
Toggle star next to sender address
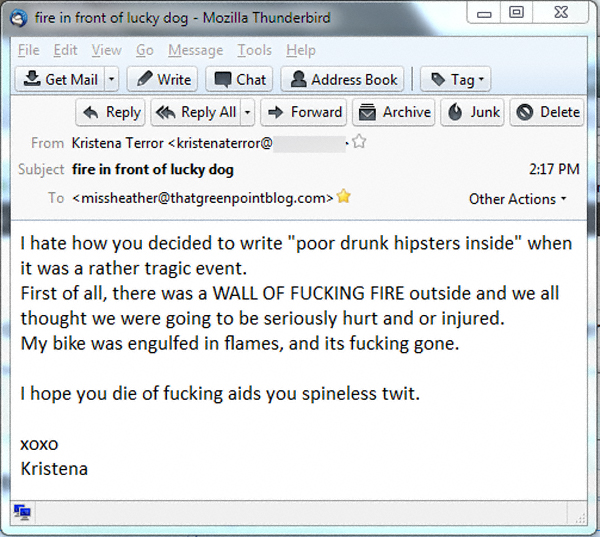pyautogui.click(x=359, y=142)
